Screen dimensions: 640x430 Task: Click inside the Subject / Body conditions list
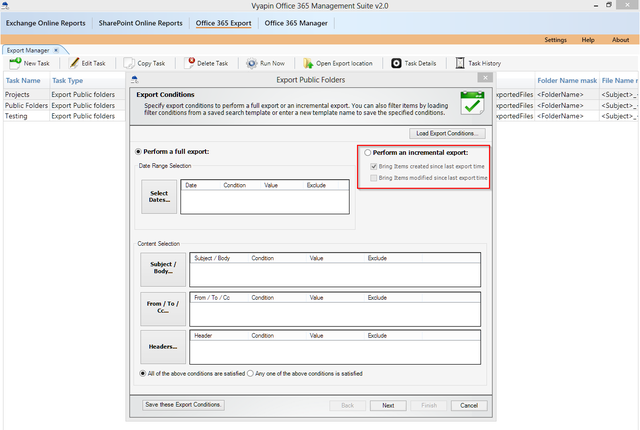(335, 274)
